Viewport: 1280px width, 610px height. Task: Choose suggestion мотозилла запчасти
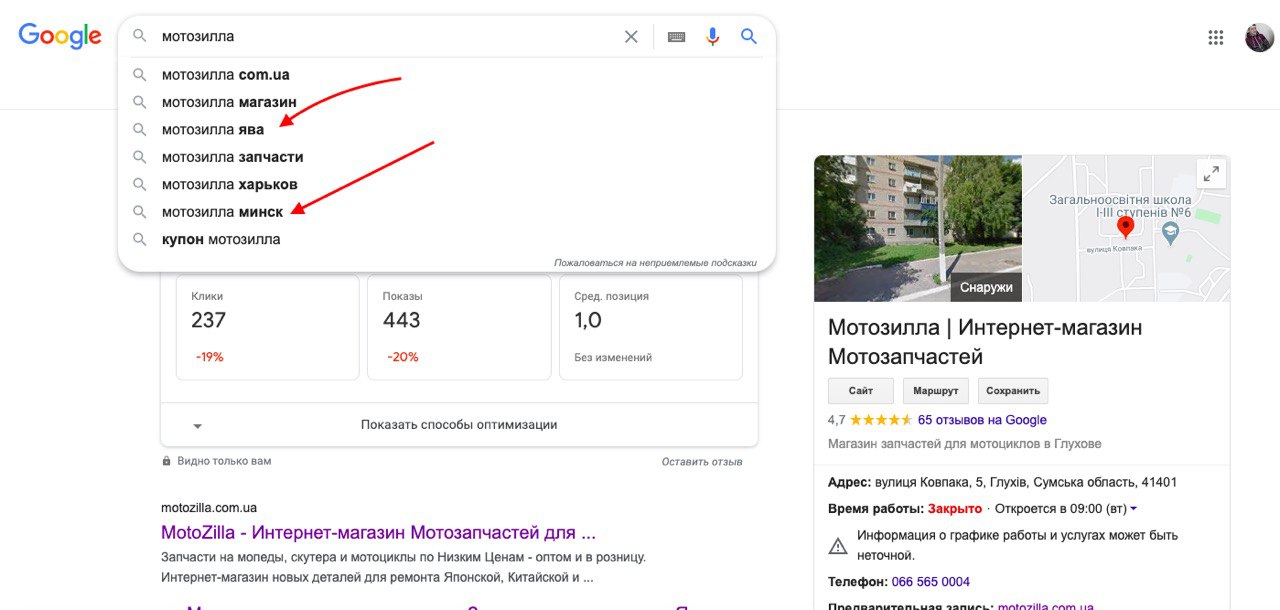point(446,157)
